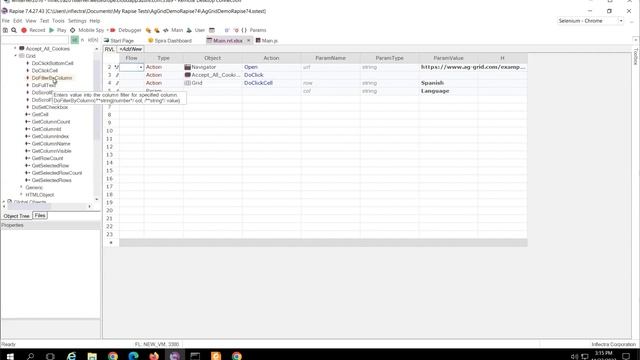Open Params from toolbar
This screenshot has height=360, width=640.
tap(254, 30)
